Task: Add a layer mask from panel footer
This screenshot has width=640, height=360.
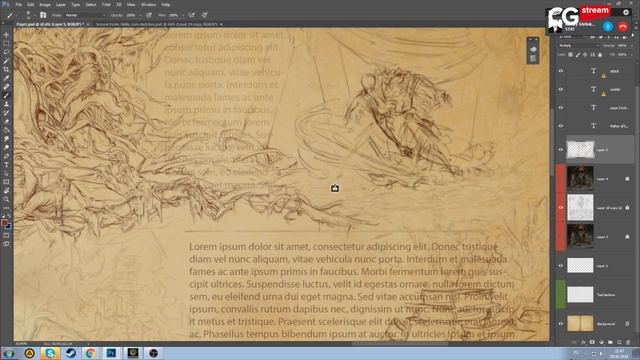Action: 592,342
